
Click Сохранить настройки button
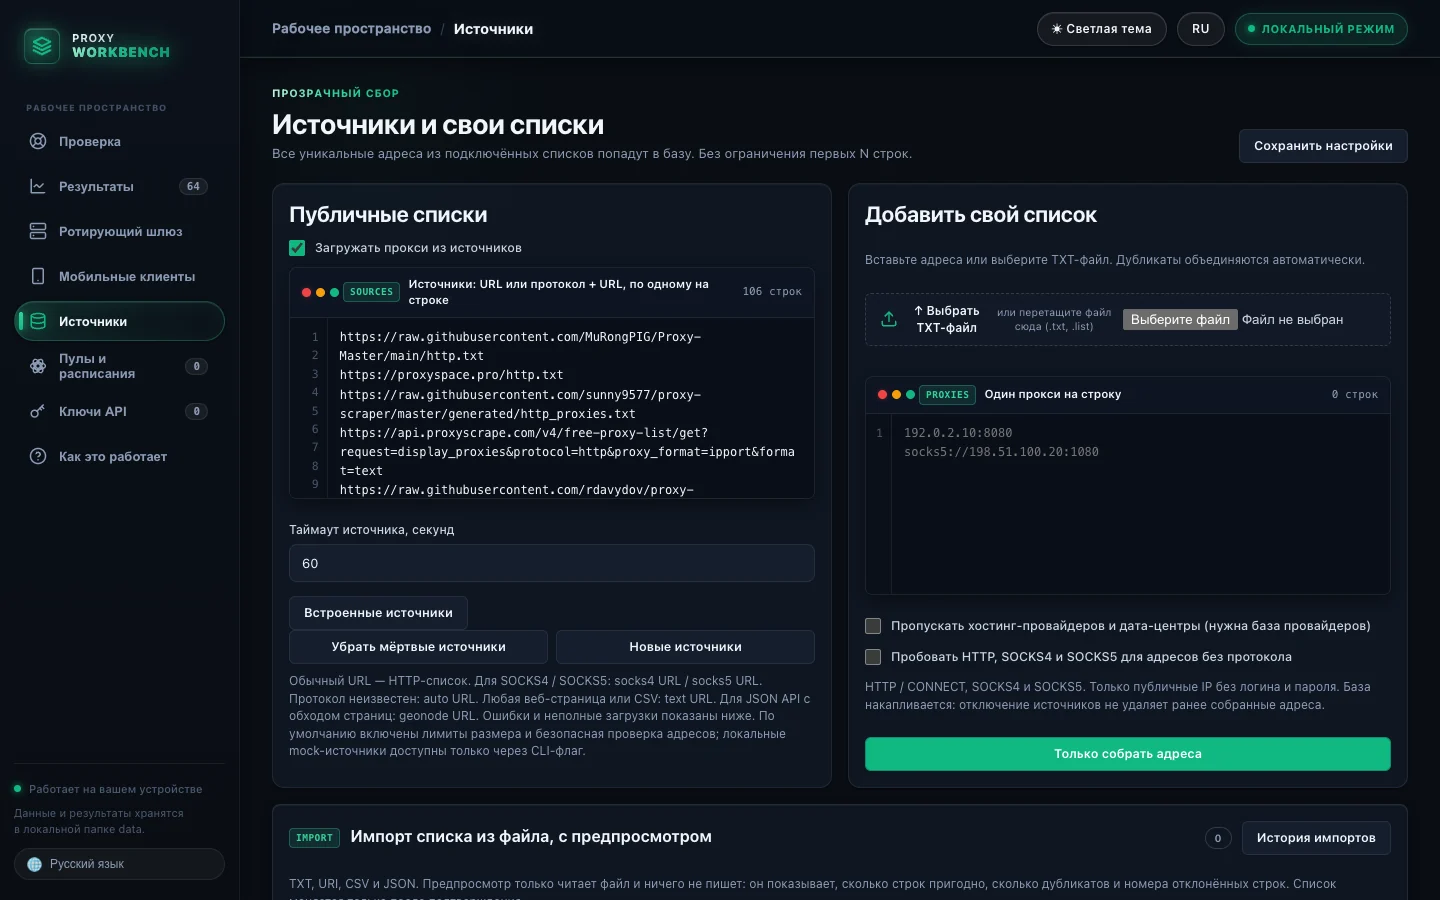1323,146
